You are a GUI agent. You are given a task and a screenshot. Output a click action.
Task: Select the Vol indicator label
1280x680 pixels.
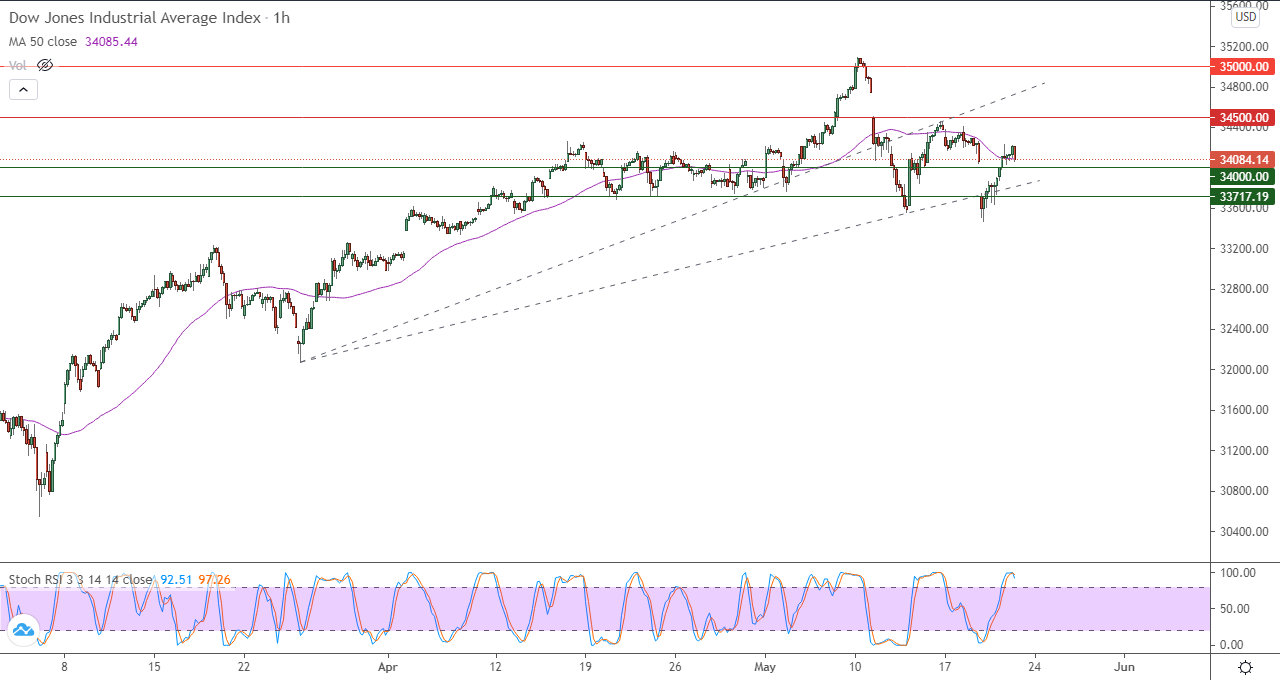point(18,65)
